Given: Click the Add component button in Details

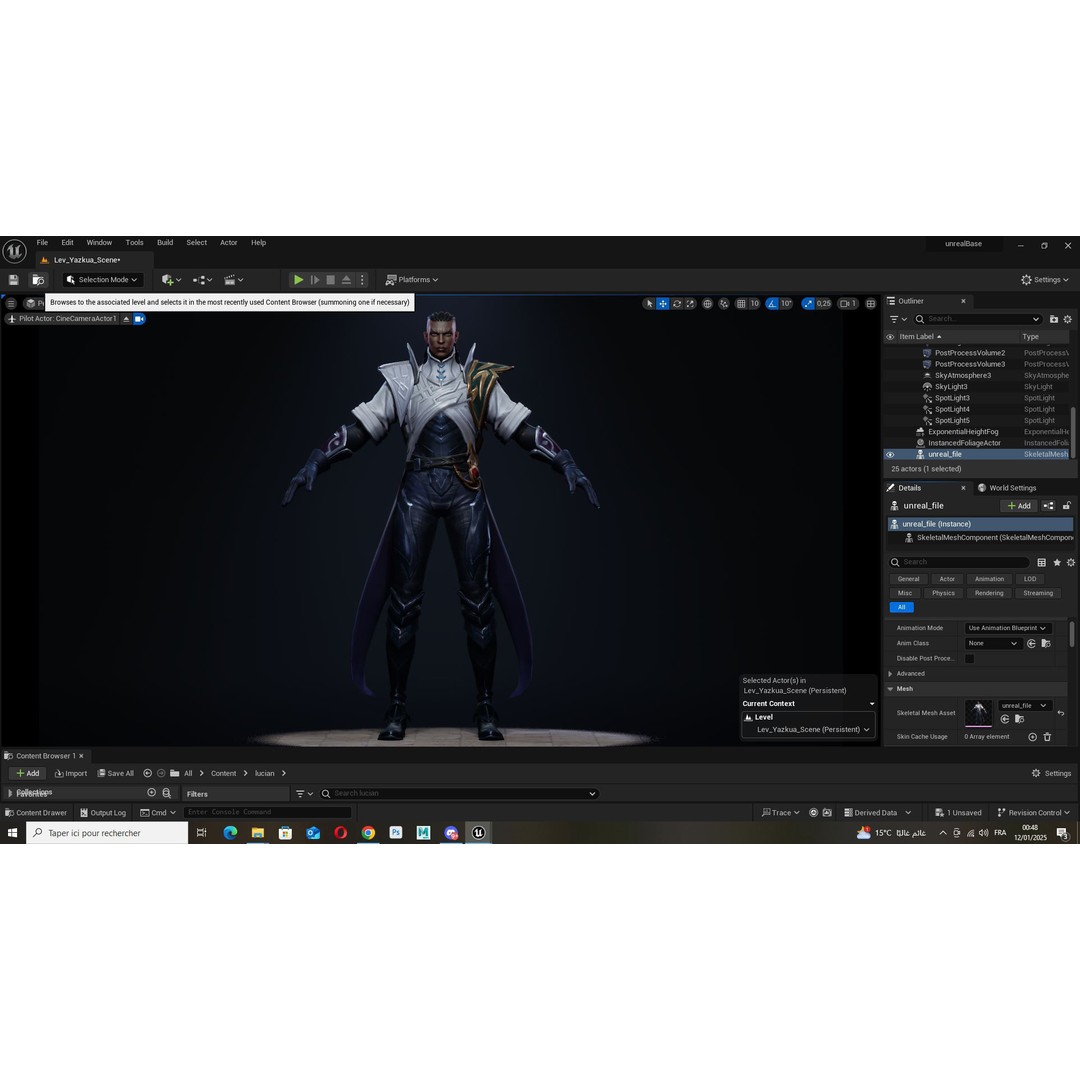Looking at the screenshot, I should tap(1019, 506).
